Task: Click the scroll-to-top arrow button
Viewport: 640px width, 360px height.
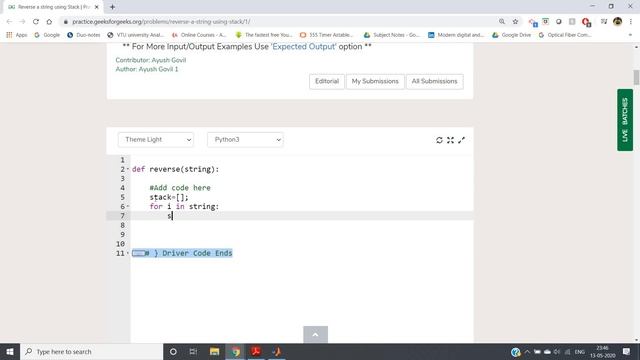Action: 315,335
